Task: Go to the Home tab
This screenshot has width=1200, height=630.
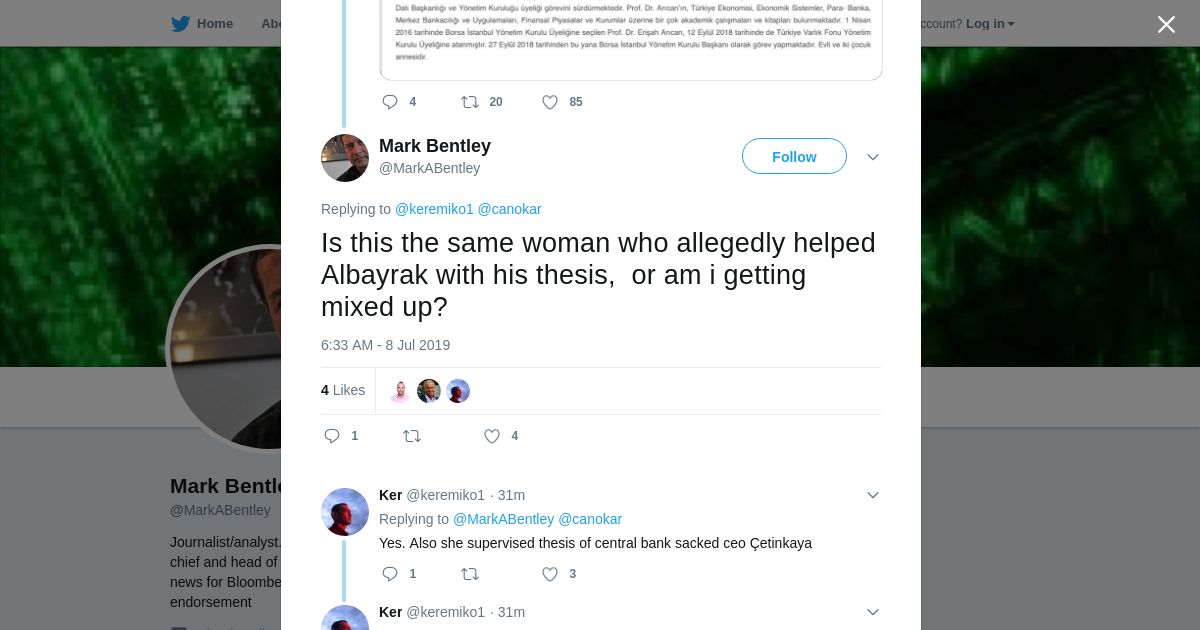Action: click(214, 24)
